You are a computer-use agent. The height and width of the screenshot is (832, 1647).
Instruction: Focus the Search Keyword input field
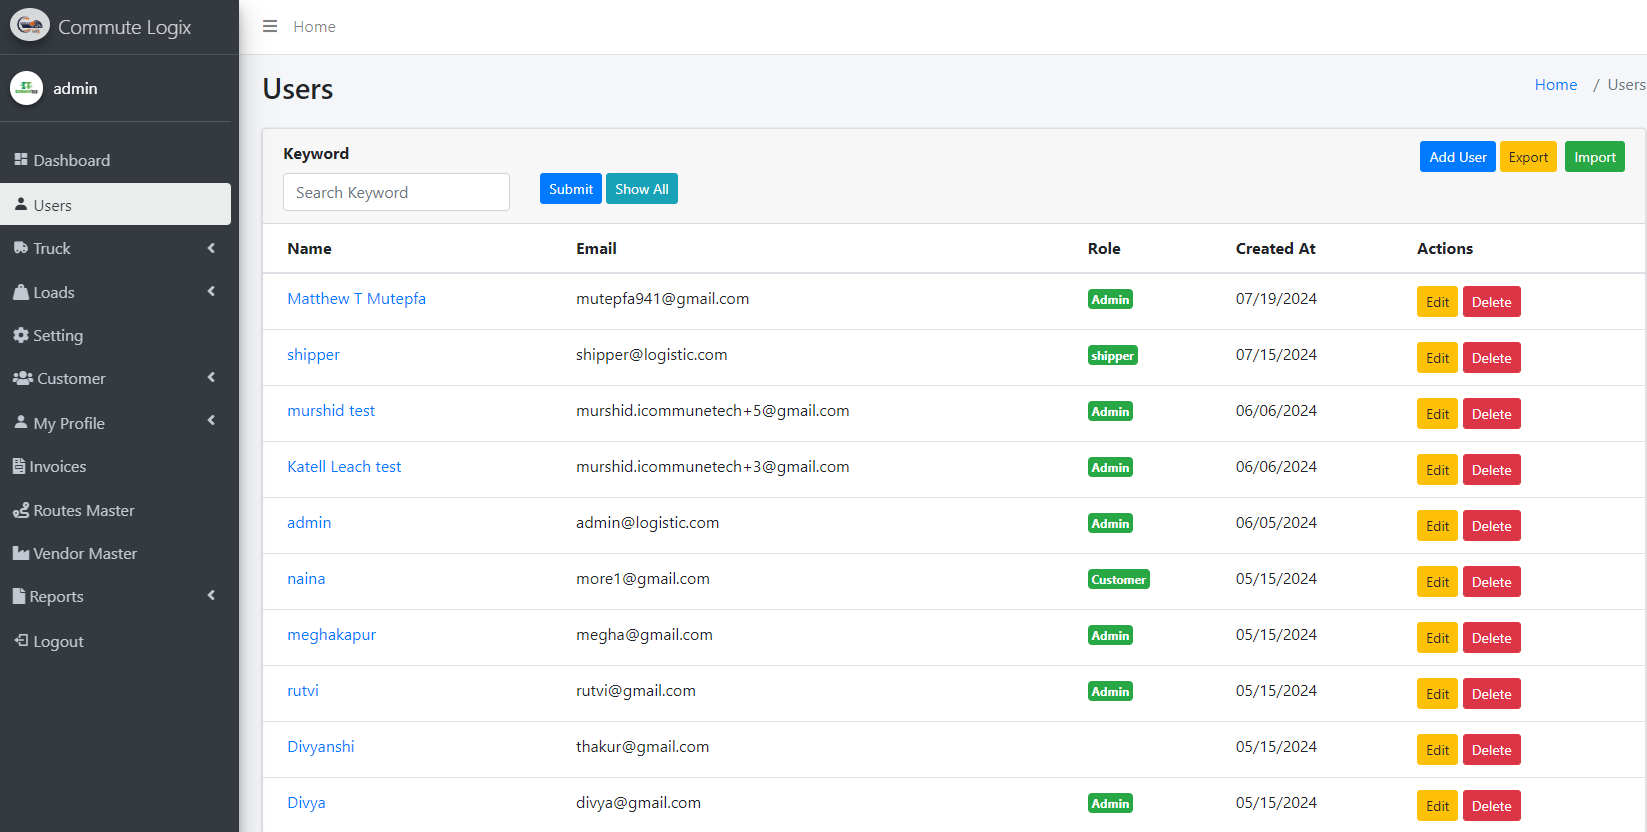[x=396, y=192]
